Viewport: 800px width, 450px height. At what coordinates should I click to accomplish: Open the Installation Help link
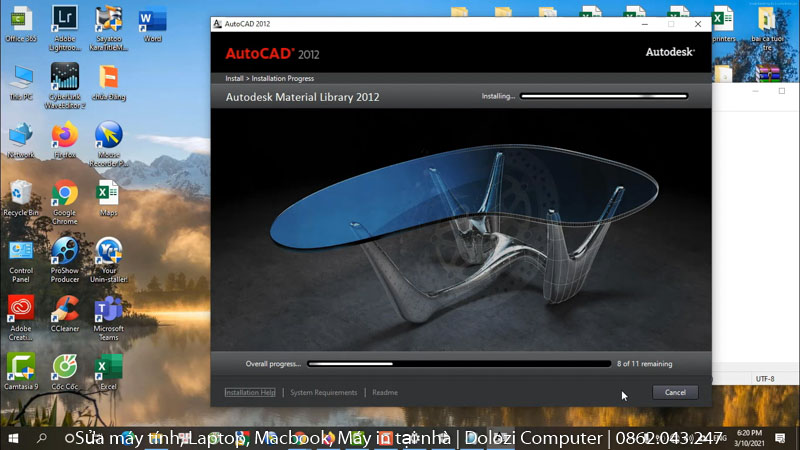click(x=250, y=393)
